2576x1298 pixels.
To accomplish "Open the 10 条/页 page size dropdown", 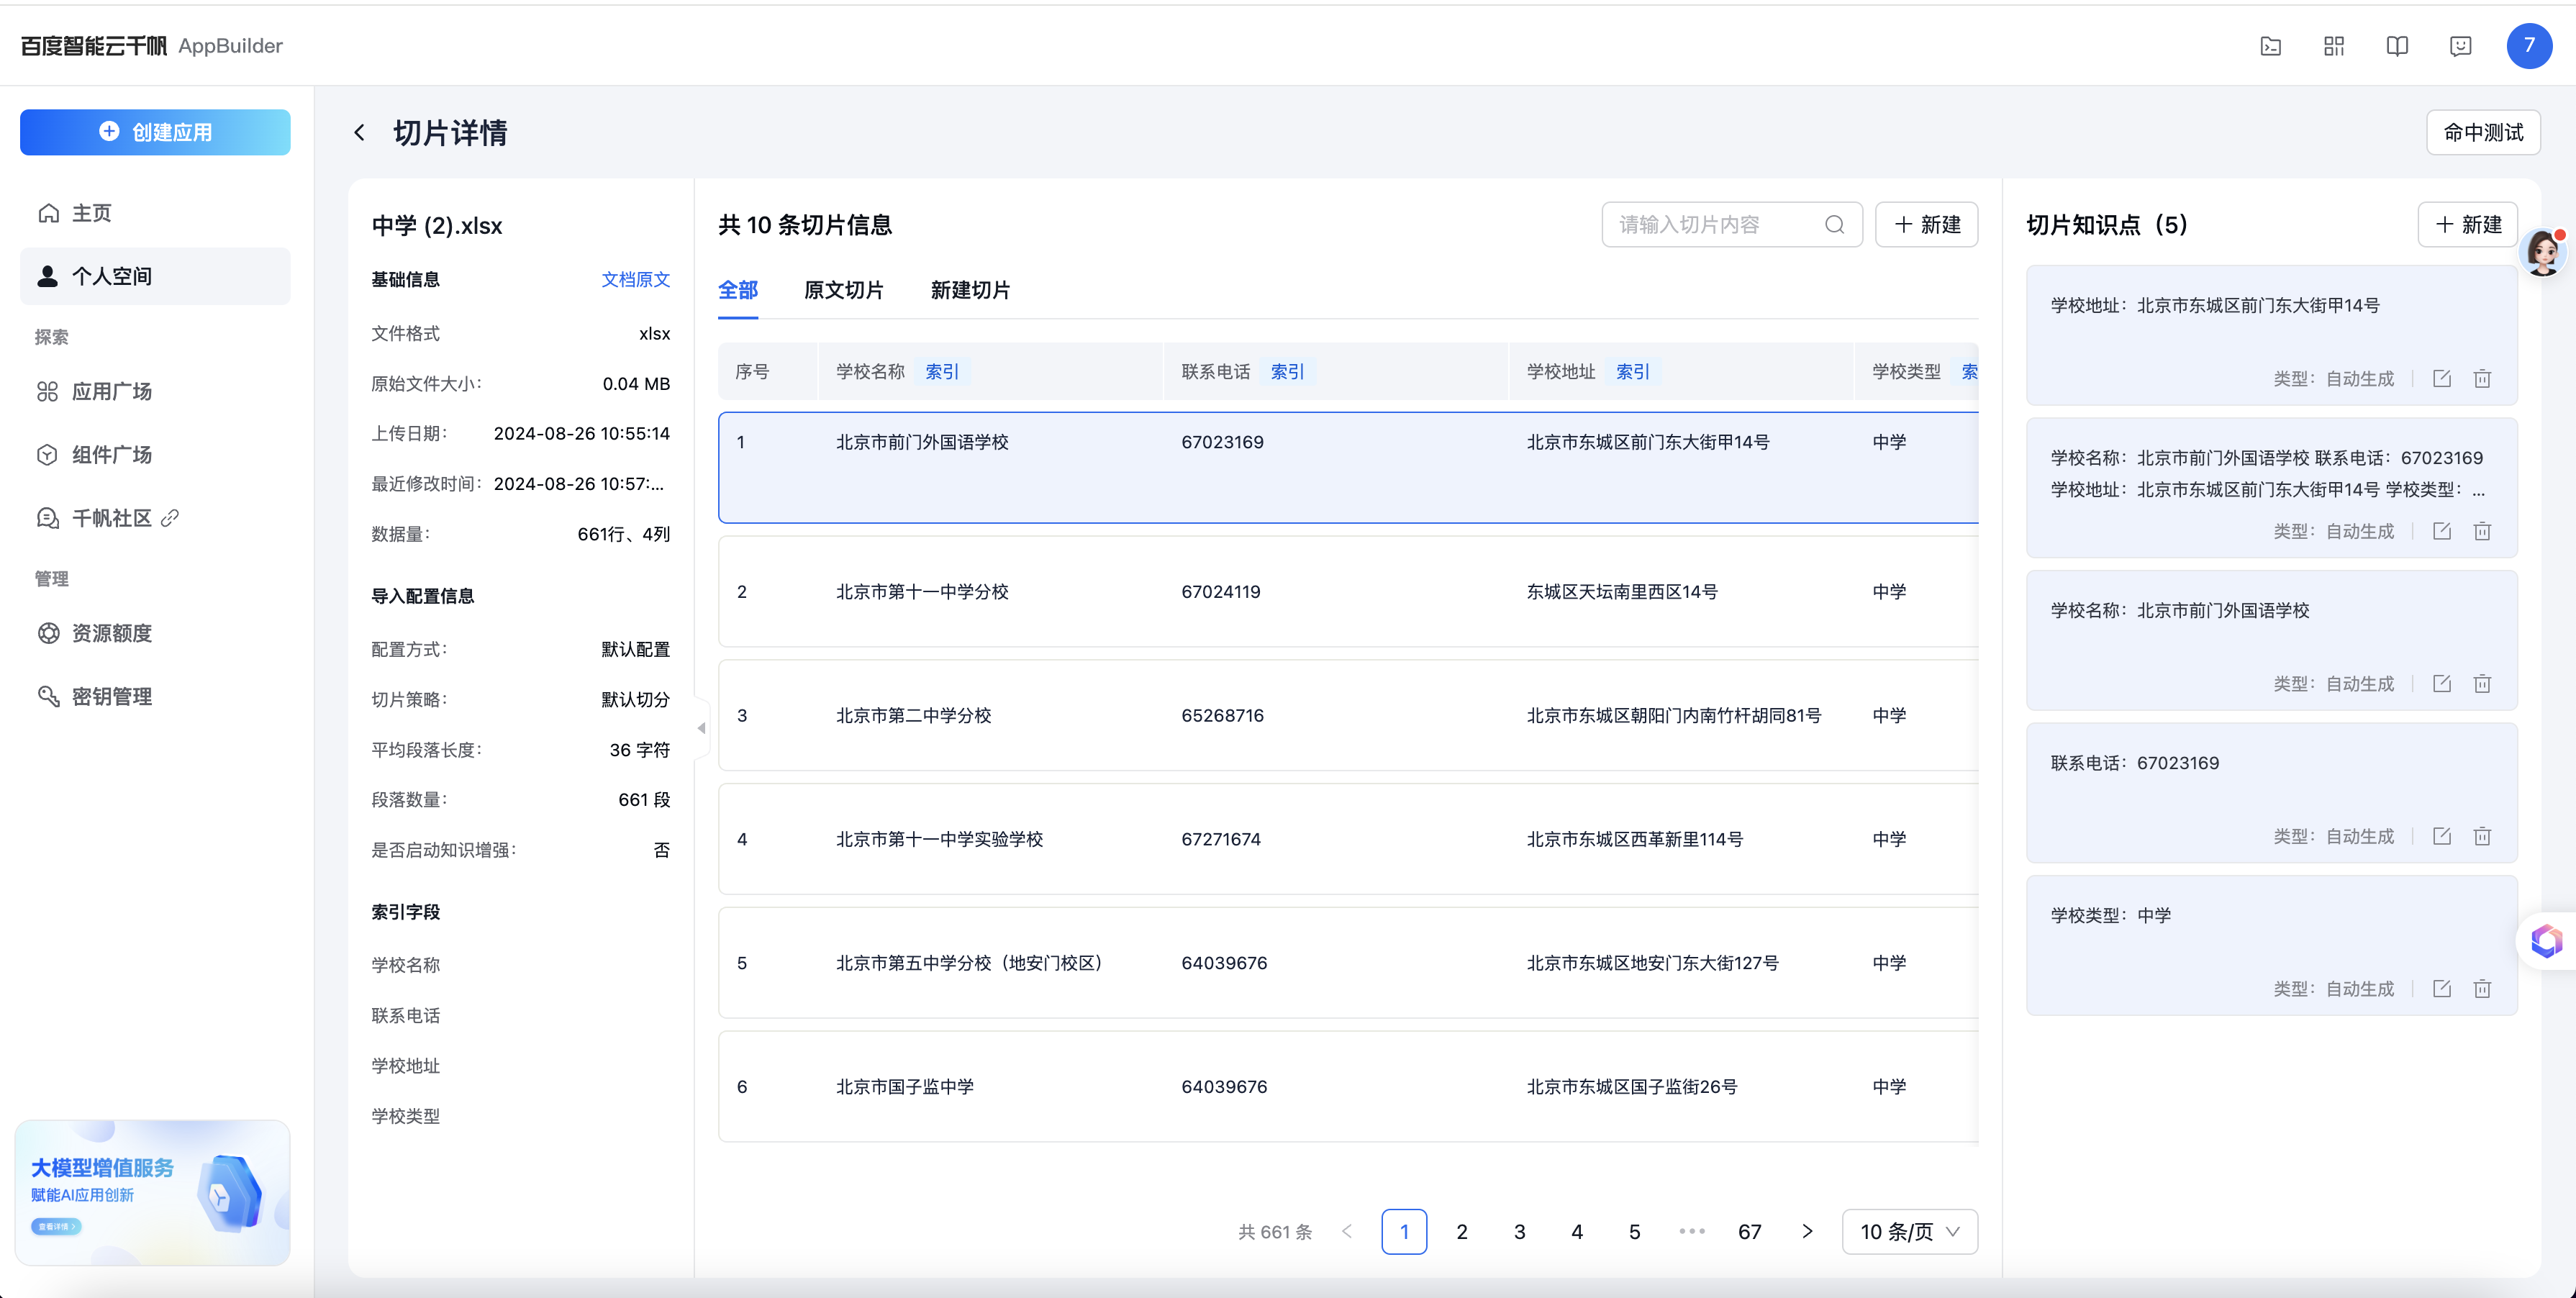I will [1910, 1232].
